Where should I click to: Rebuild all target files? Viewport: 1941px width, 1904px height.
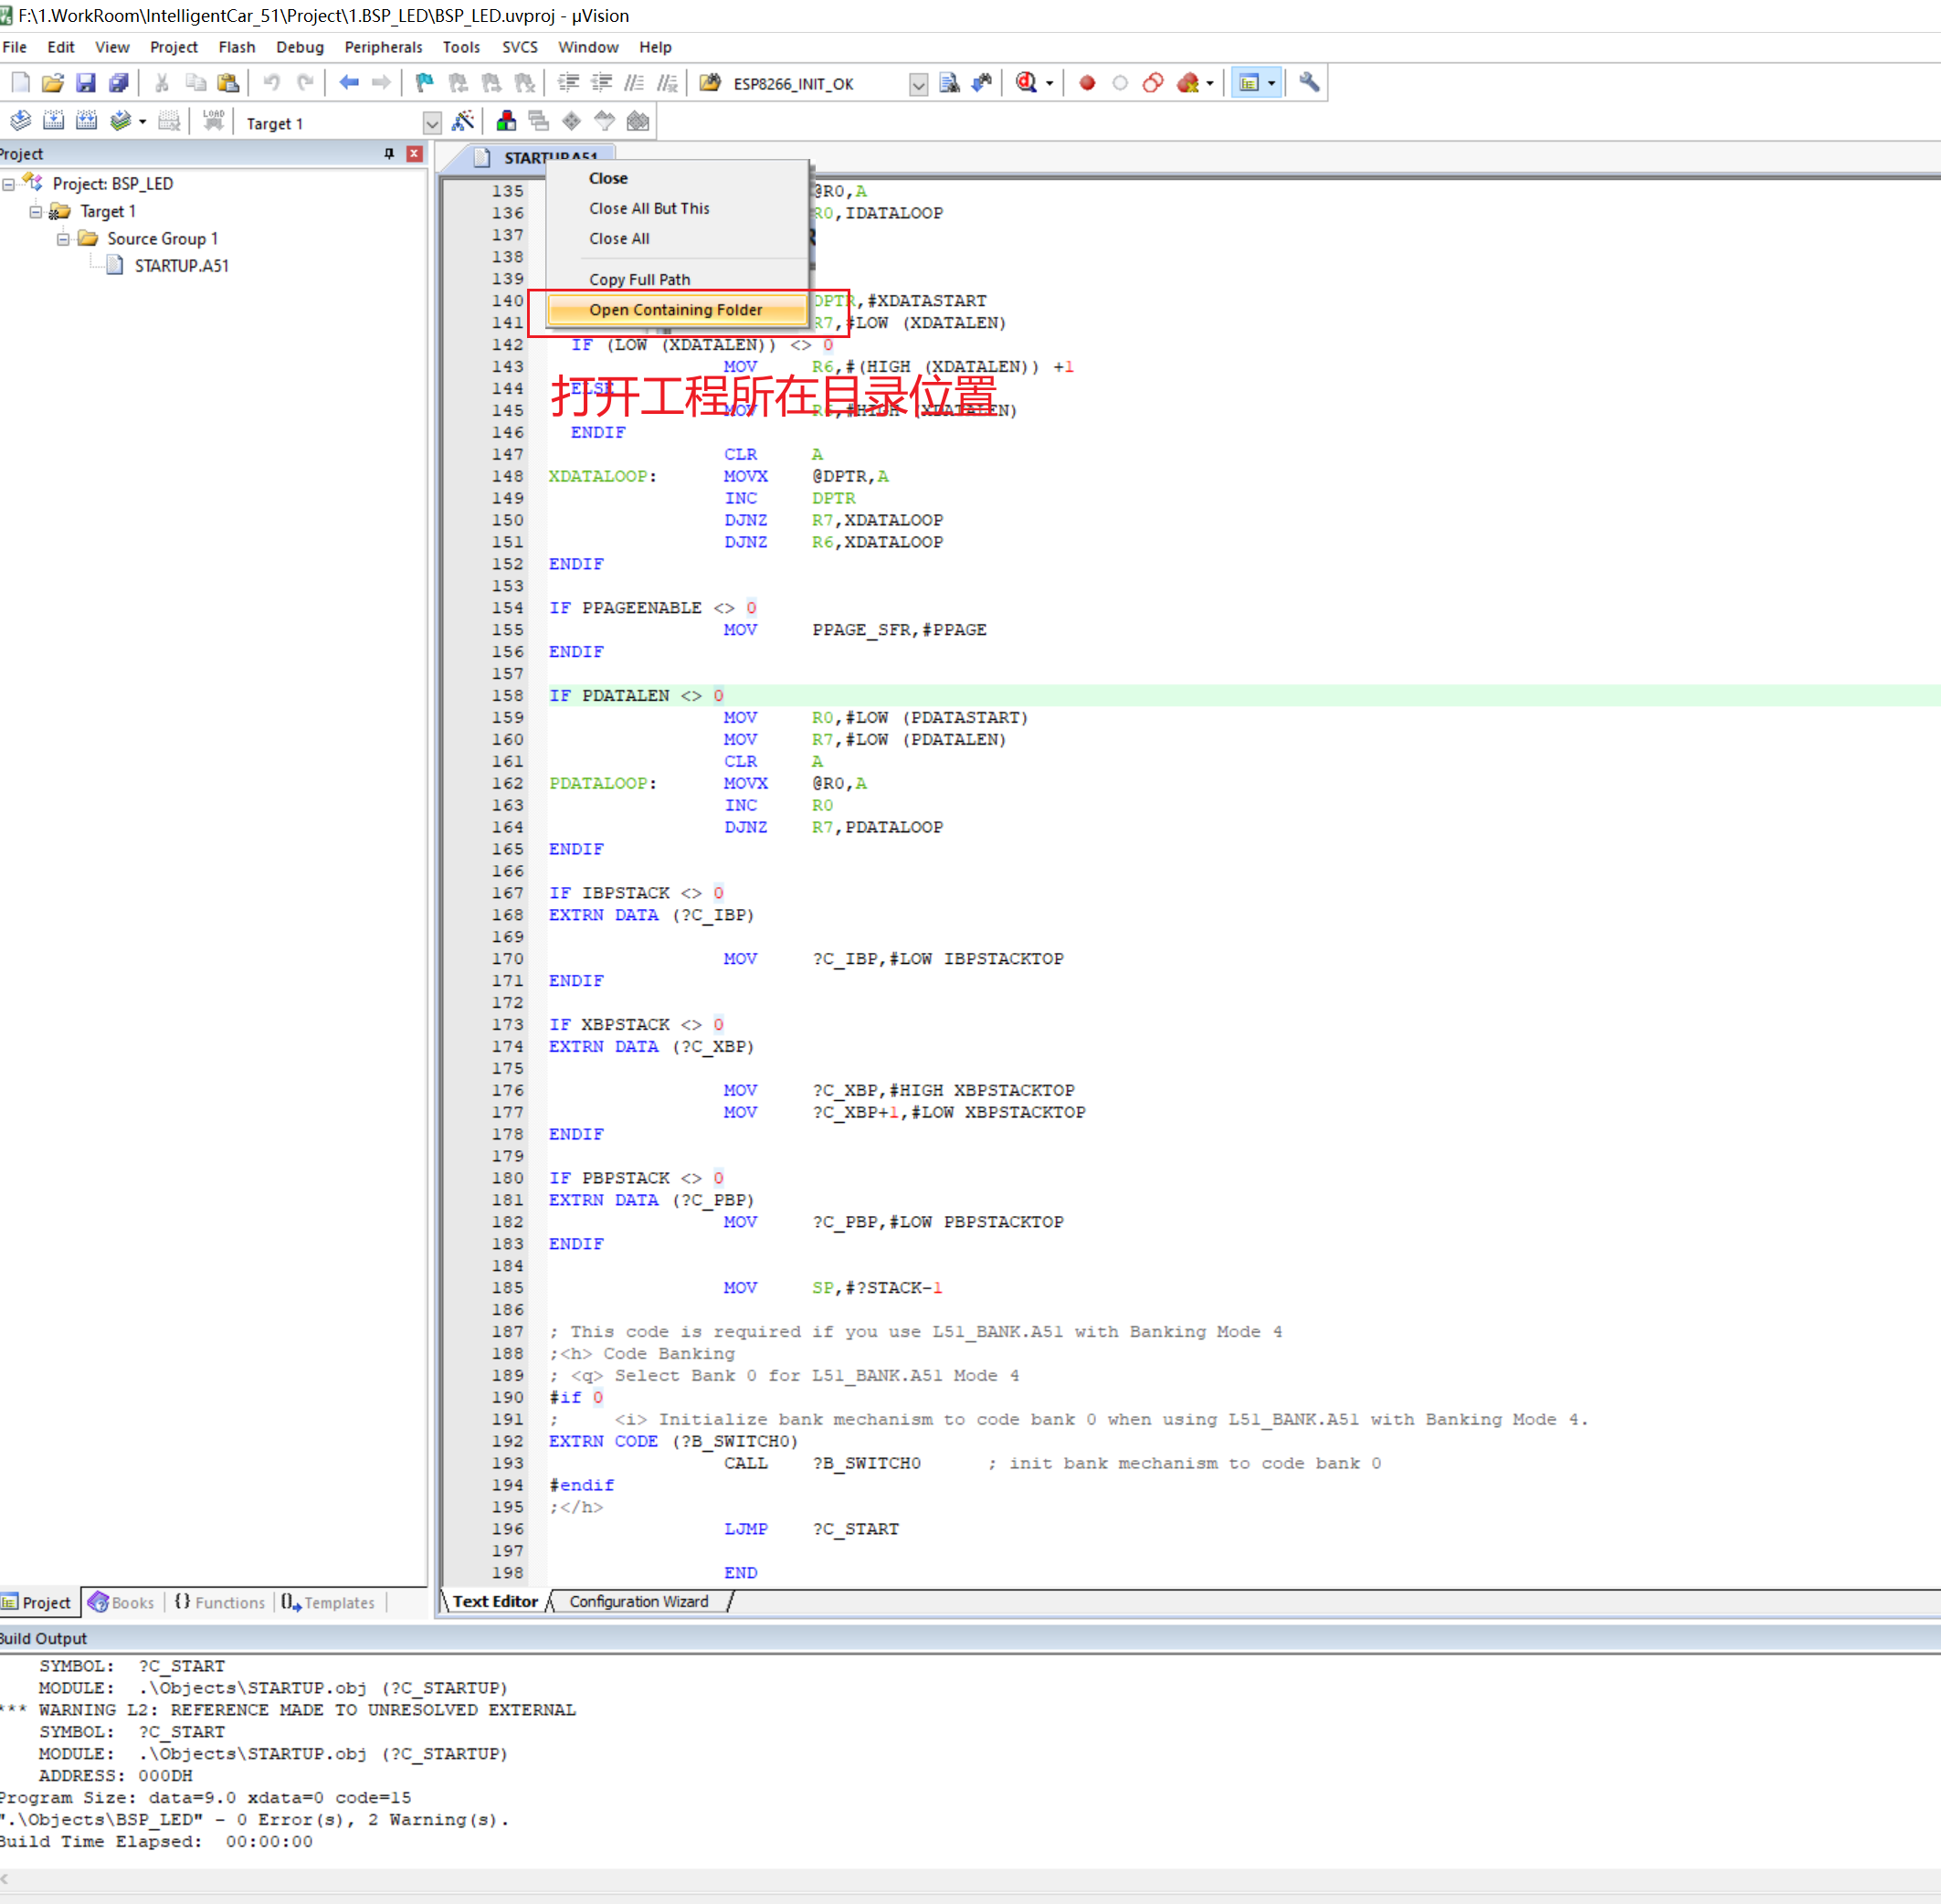pyautogui.click(x=86, y=122)
